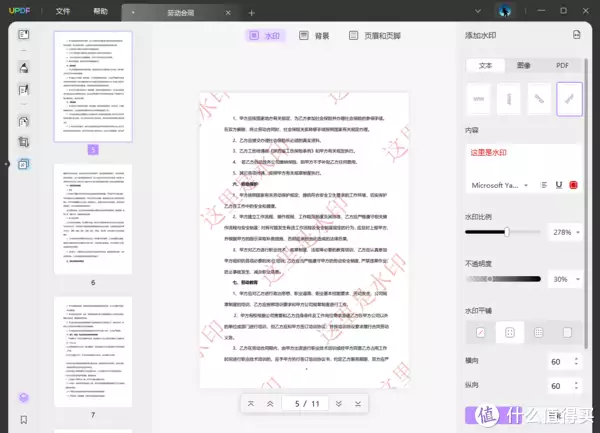
Task: Open the 文件 menu
Action: coord(63,11)
